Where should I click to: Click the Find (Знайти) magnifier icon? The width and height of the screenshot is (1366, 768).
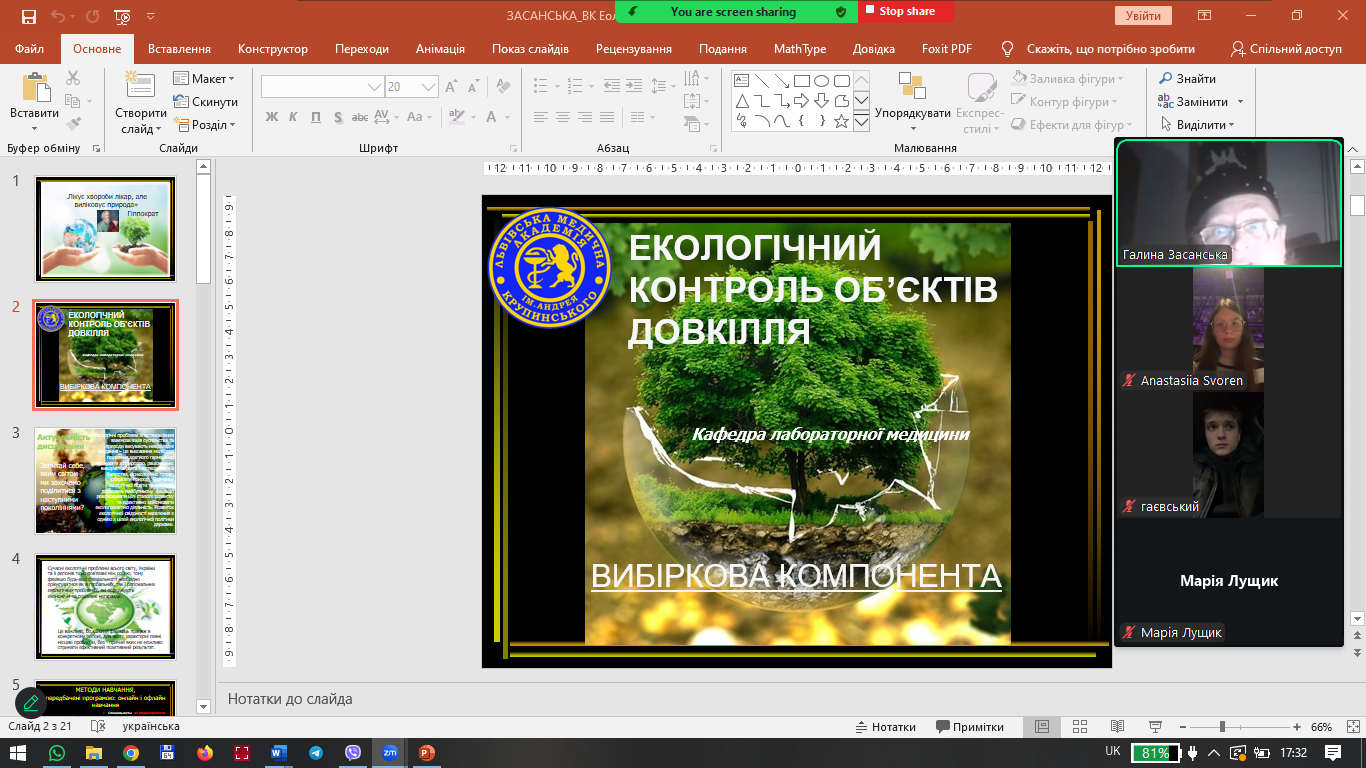(1166, 79)
